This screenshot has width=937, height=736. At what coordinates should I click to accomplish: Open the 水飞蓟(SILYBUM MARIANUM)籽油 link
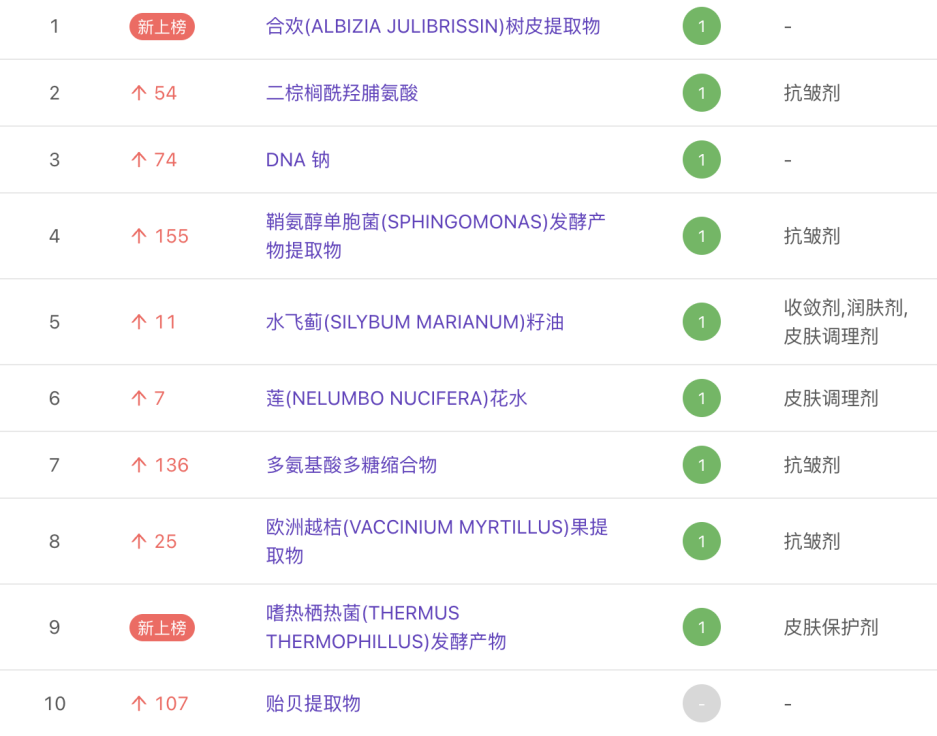[415, 322]
